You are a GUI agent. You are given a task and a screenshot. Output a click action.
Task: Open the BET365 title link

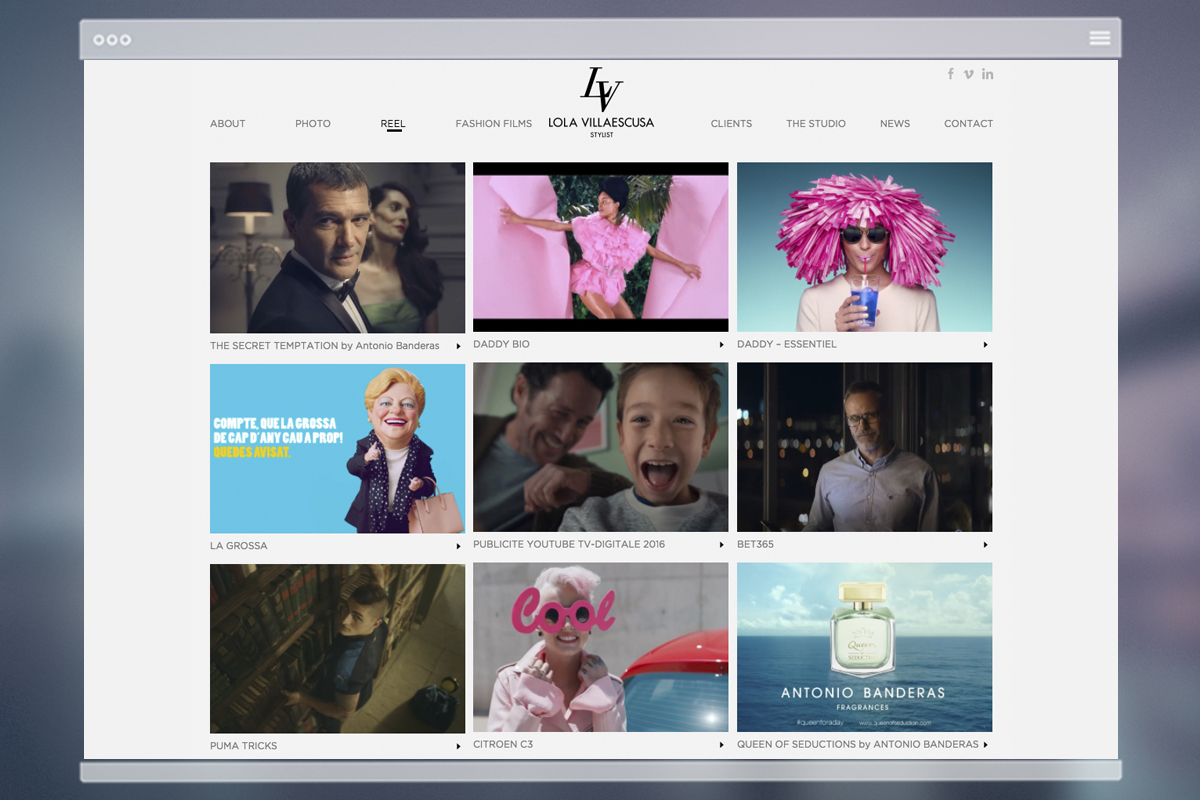755,545
